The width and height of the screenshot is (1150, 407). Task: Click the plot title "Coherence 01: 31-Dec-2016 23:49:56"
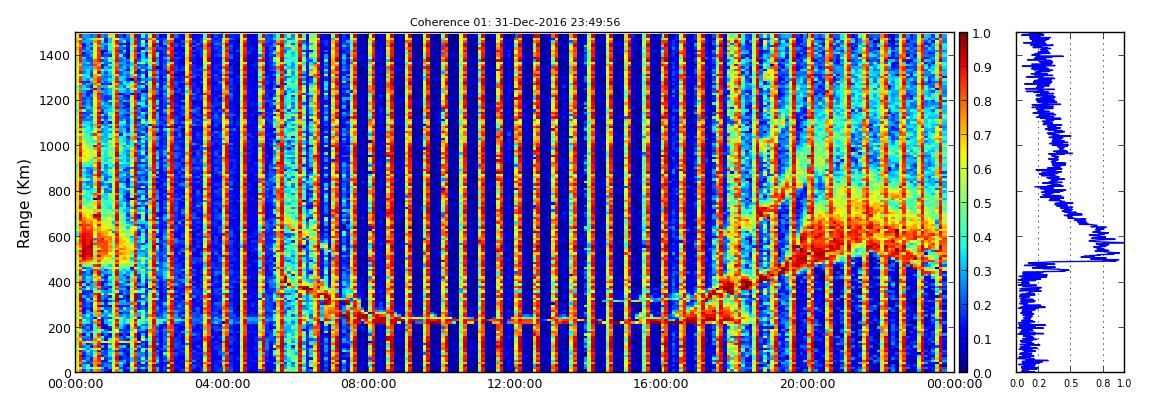pos(515,22)
